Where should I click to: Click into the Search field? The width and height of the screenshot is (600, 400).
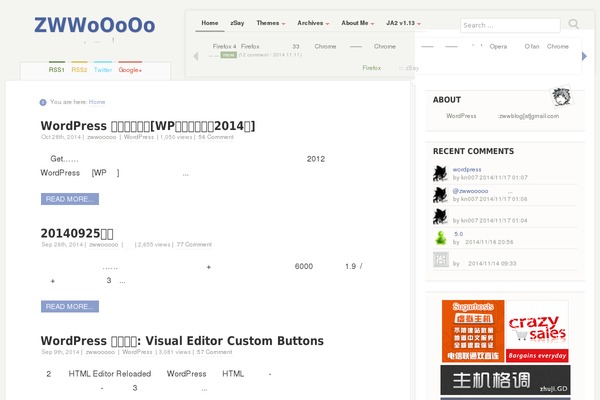510,25
